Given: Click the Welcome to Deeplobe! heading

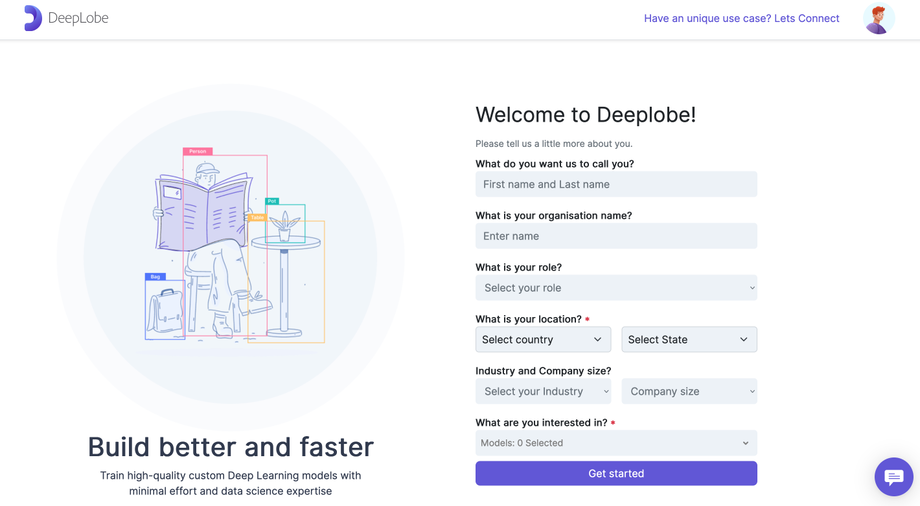Looking at the screenshot, I should (585, 115).
